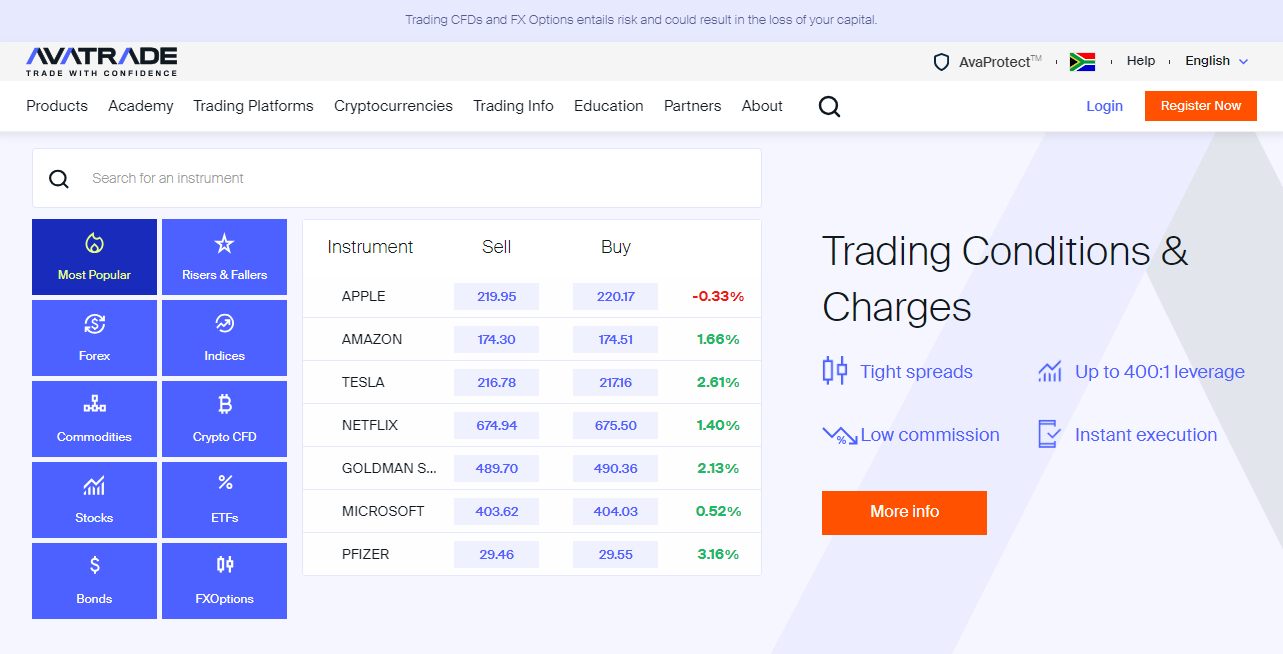The image size is (1283, 654).
Task: Click Microsoft buy price 404.03
Action: [616, 511]
